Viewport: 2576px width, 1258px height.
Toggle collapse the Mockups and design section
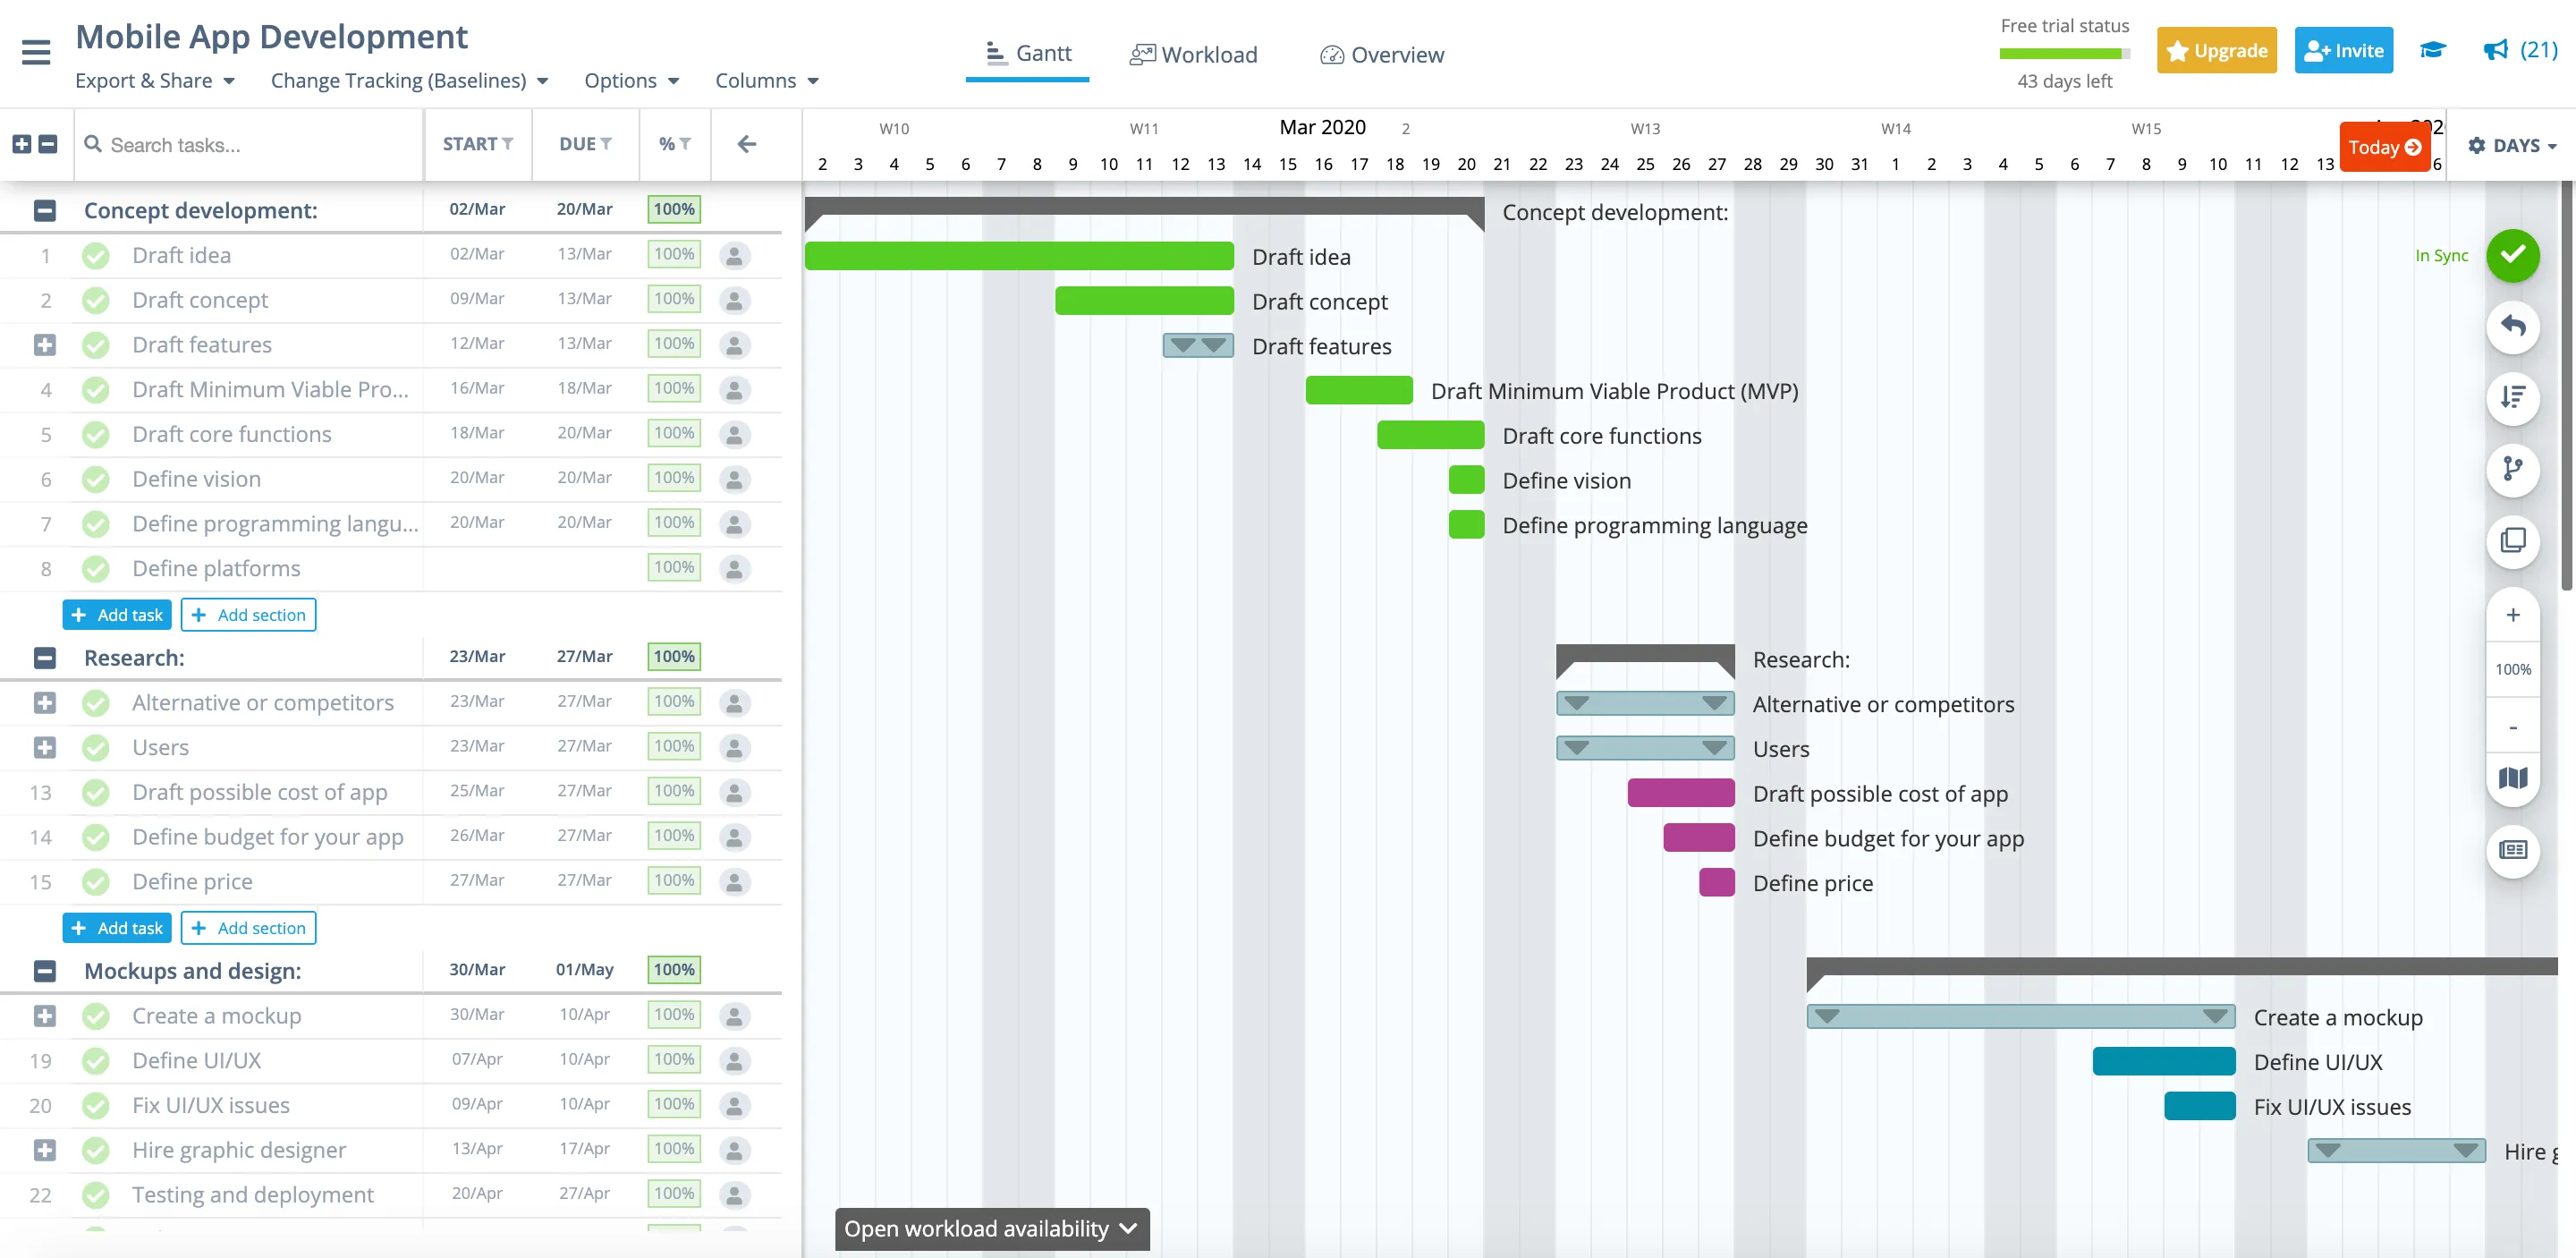(45, 970)
